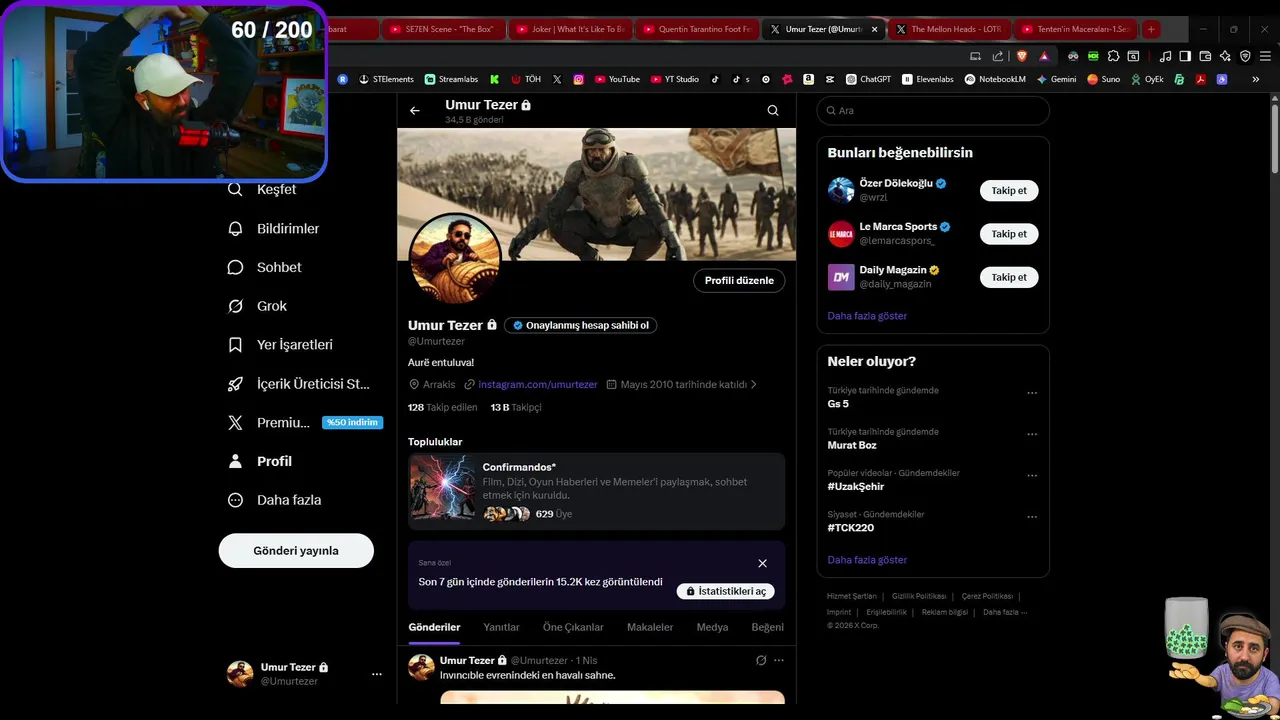Open the three-dot menu on the 1 Nis post
The width and height of the screenshot is (1280, 720).
click(779, 660)
